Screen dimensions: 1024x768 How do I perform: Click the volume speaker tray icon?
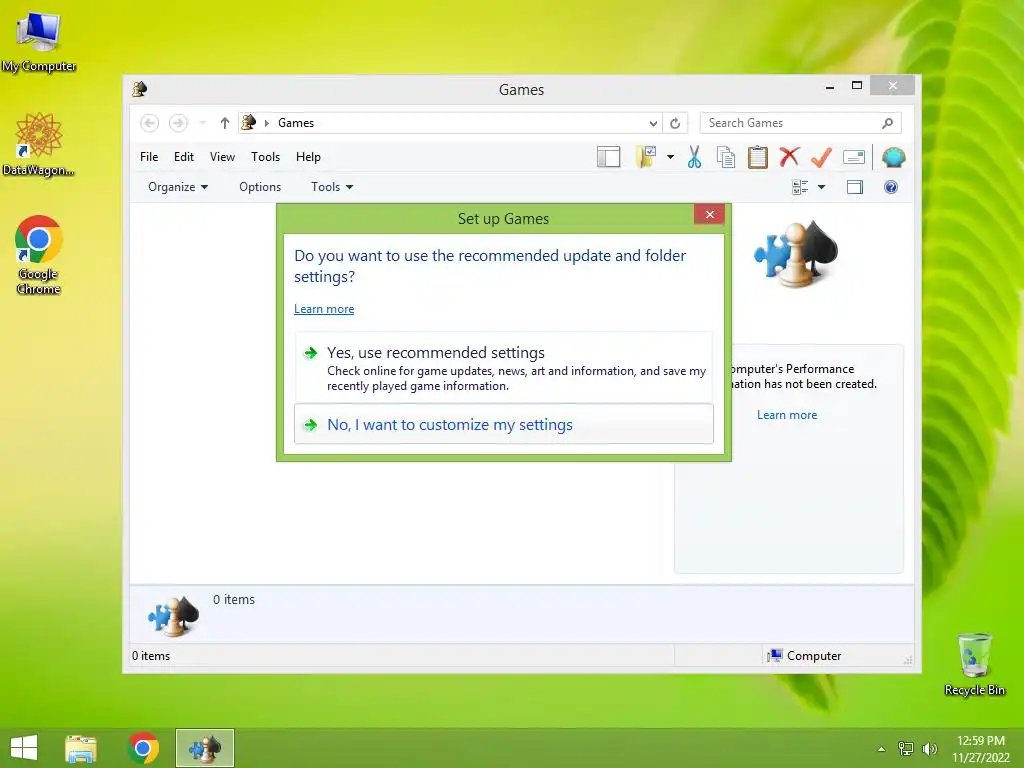point(929,749)
